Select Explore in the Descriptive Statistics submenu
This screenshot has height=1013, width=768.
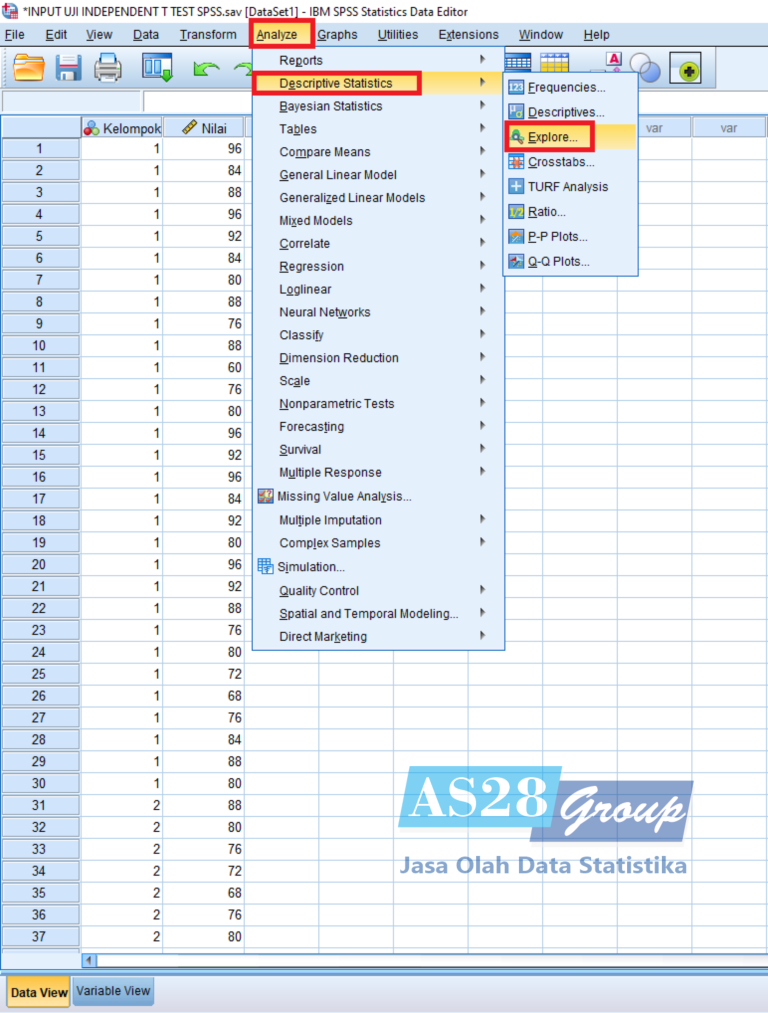[552, 137]
